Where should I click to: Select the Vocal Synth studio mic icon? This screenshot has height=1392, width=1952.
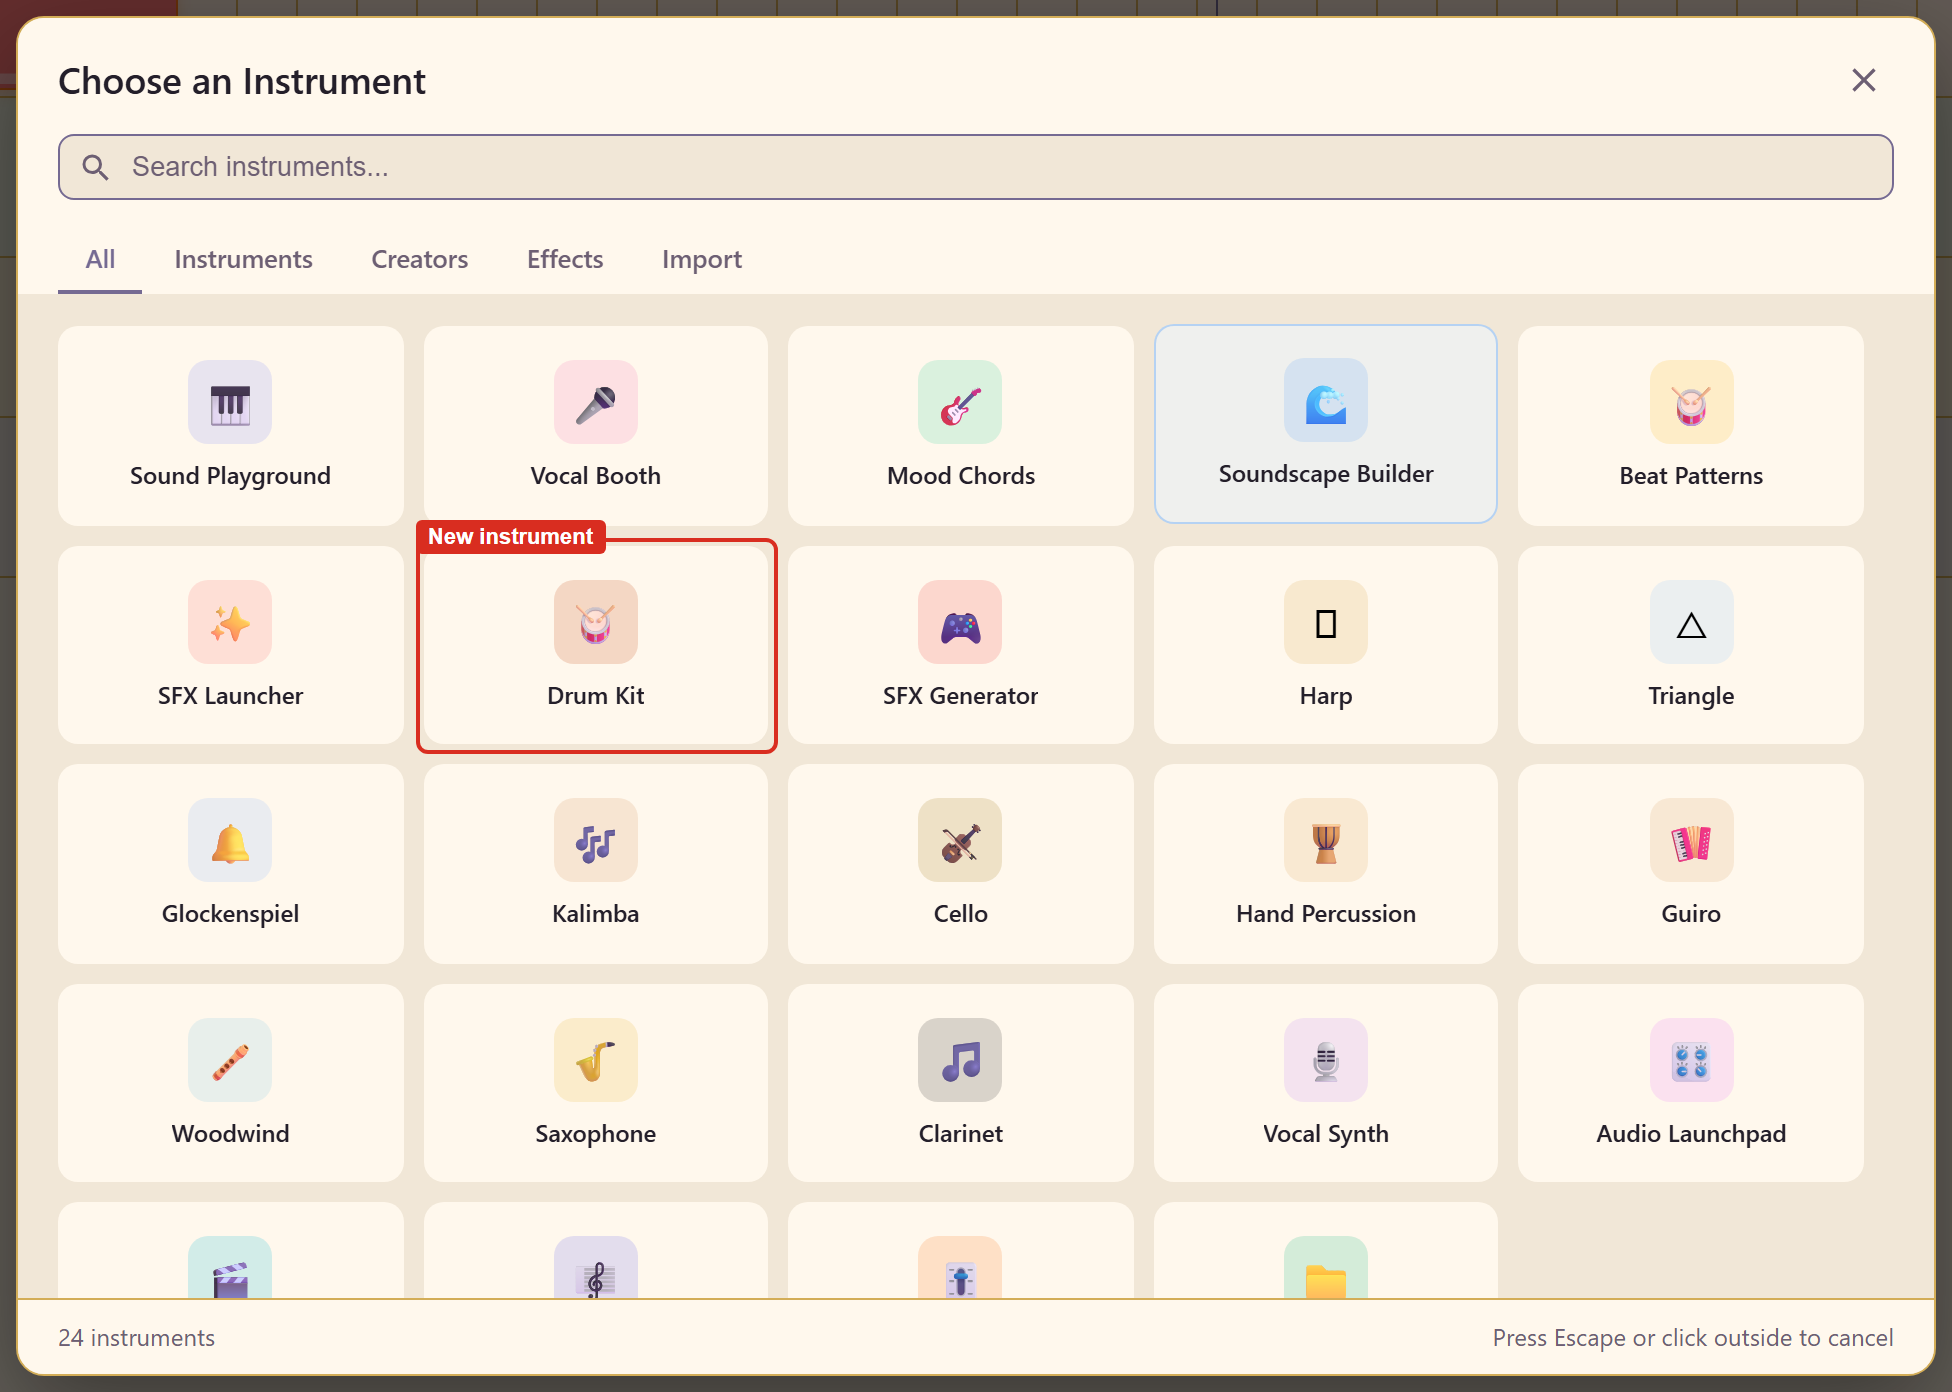click(1326, 1060)
